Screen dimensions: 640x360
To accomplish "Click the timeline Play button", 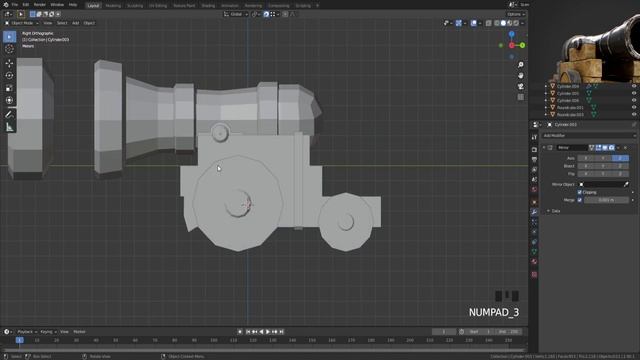I will [268, 332].
